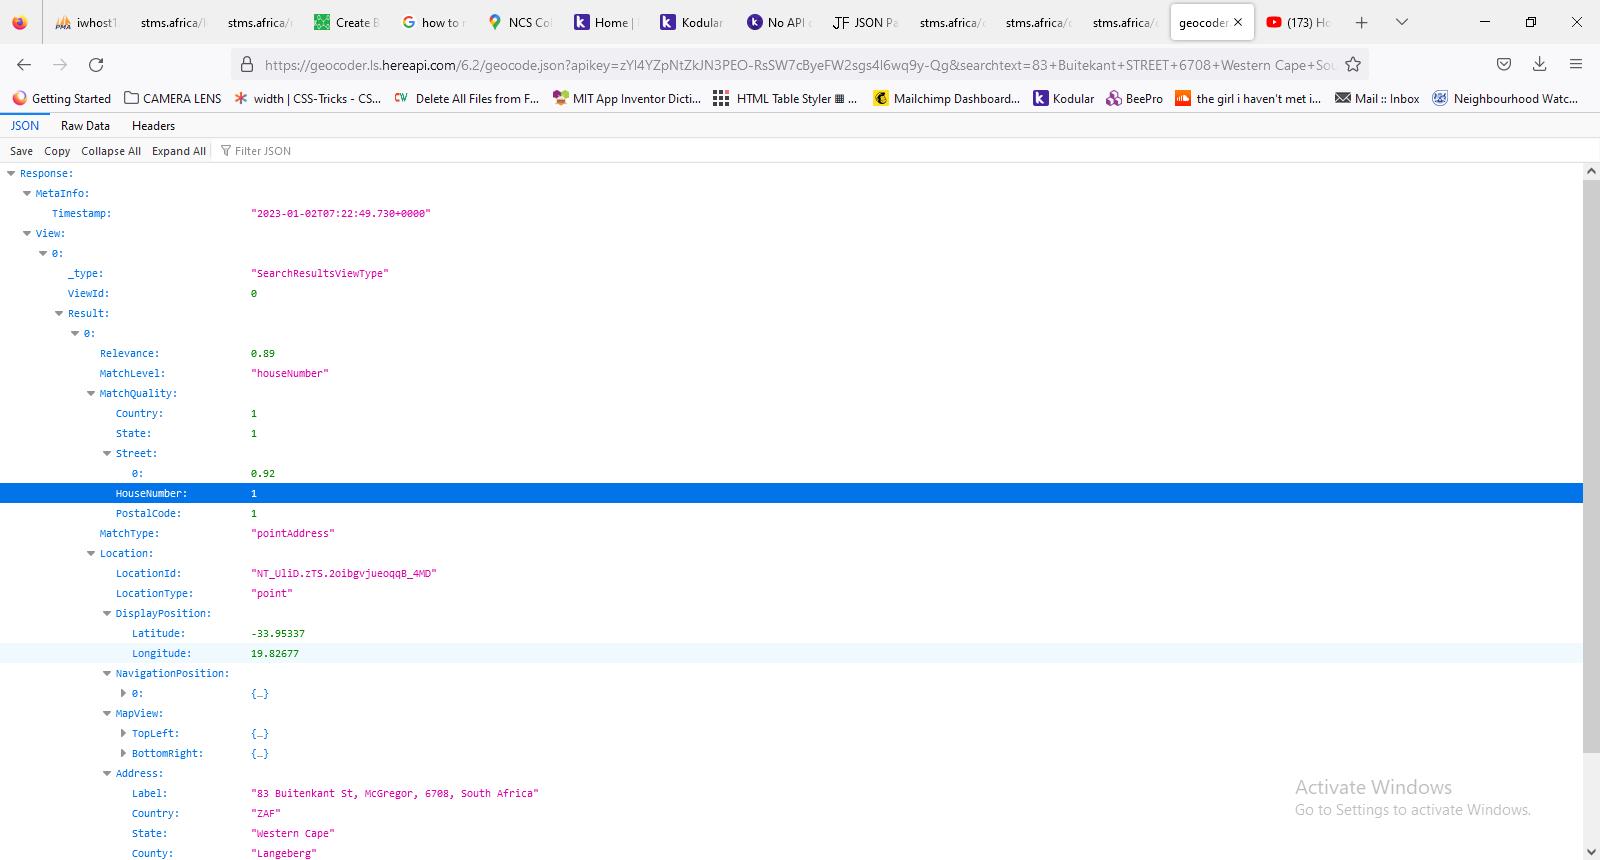1600x860 pixels.
Task: Switch to the NCS Co tab
Action: [519, 22]
